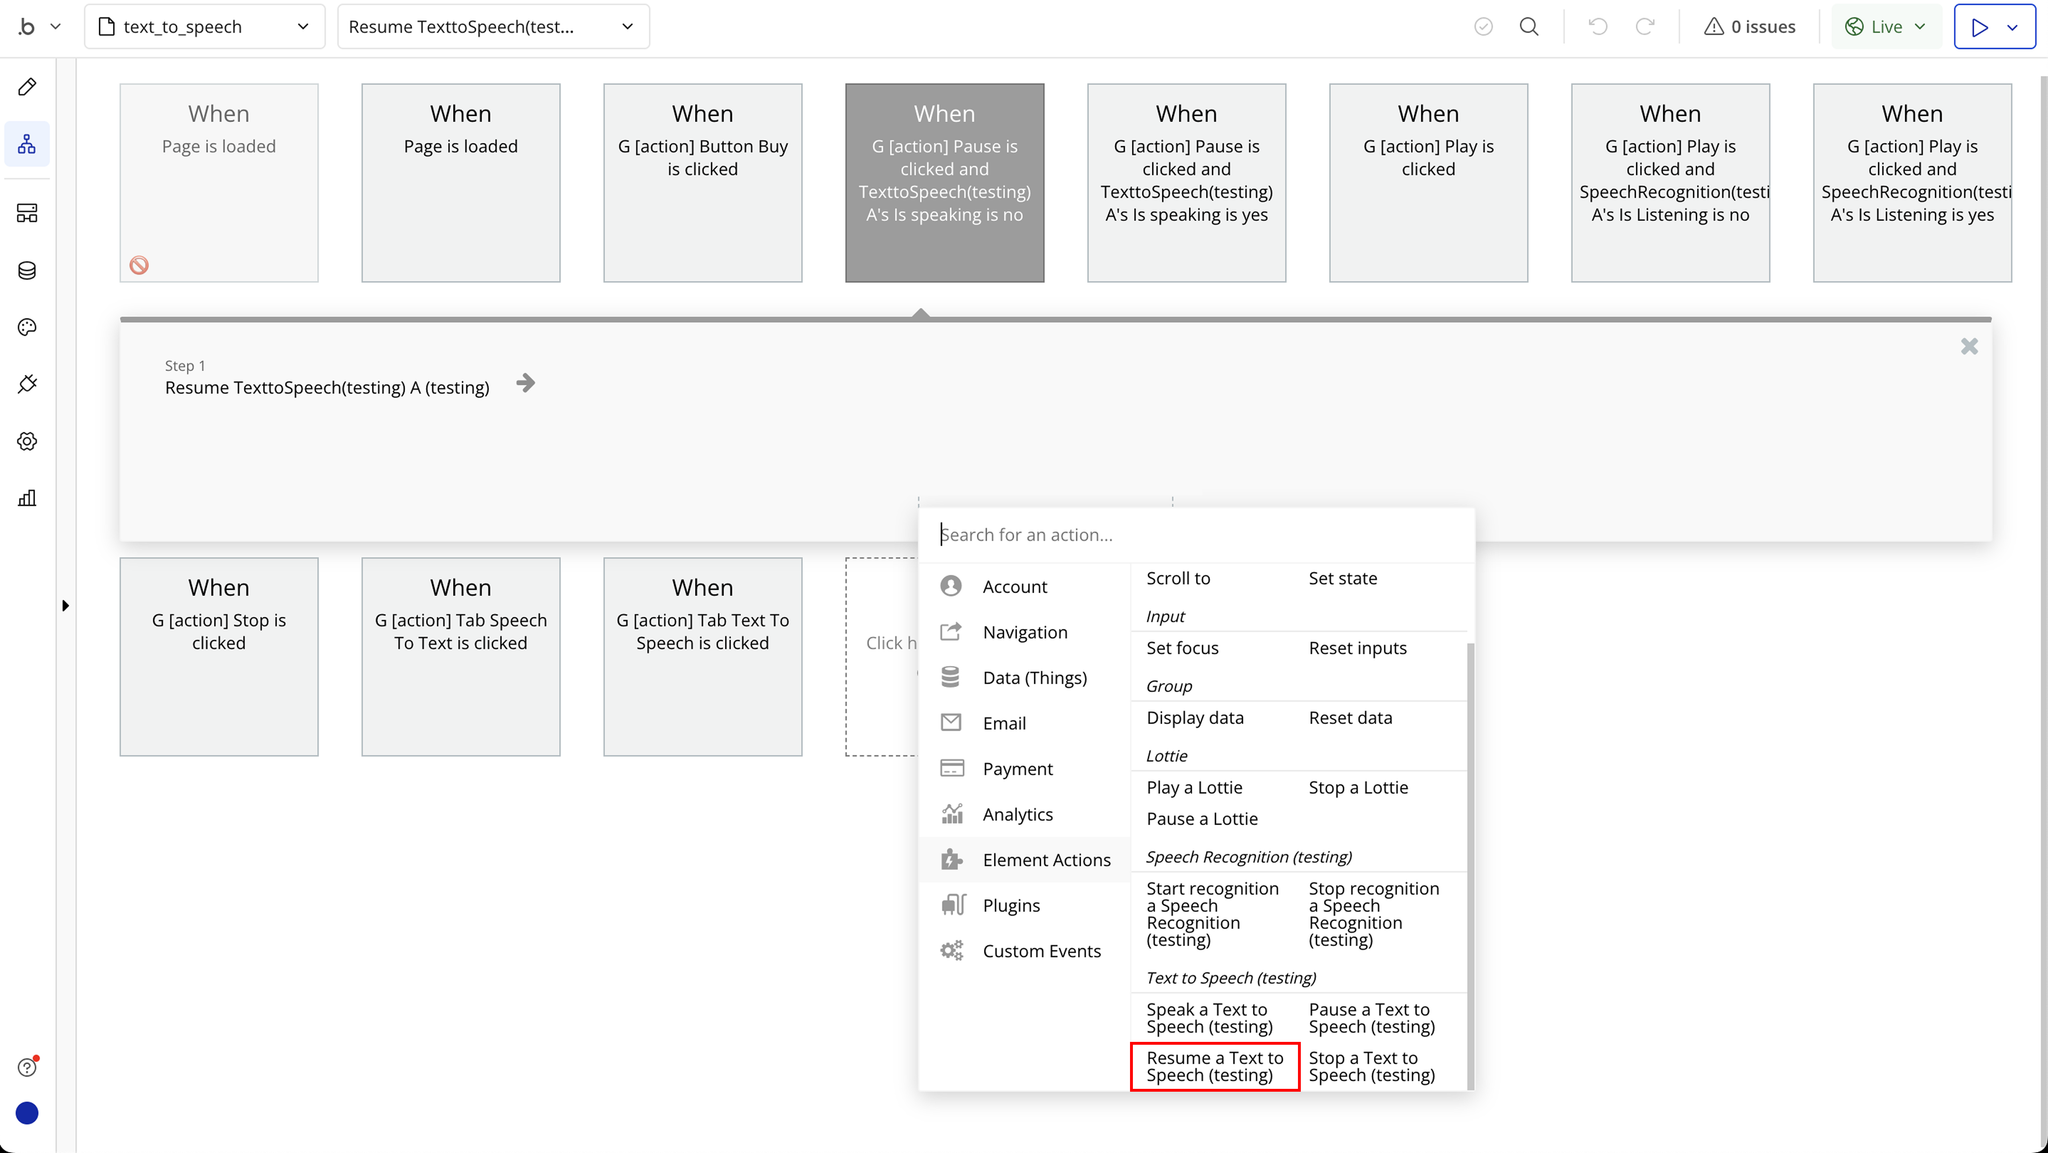
Task: Open the Settings gear icon in sidebar
Action: tap(27, 441)
